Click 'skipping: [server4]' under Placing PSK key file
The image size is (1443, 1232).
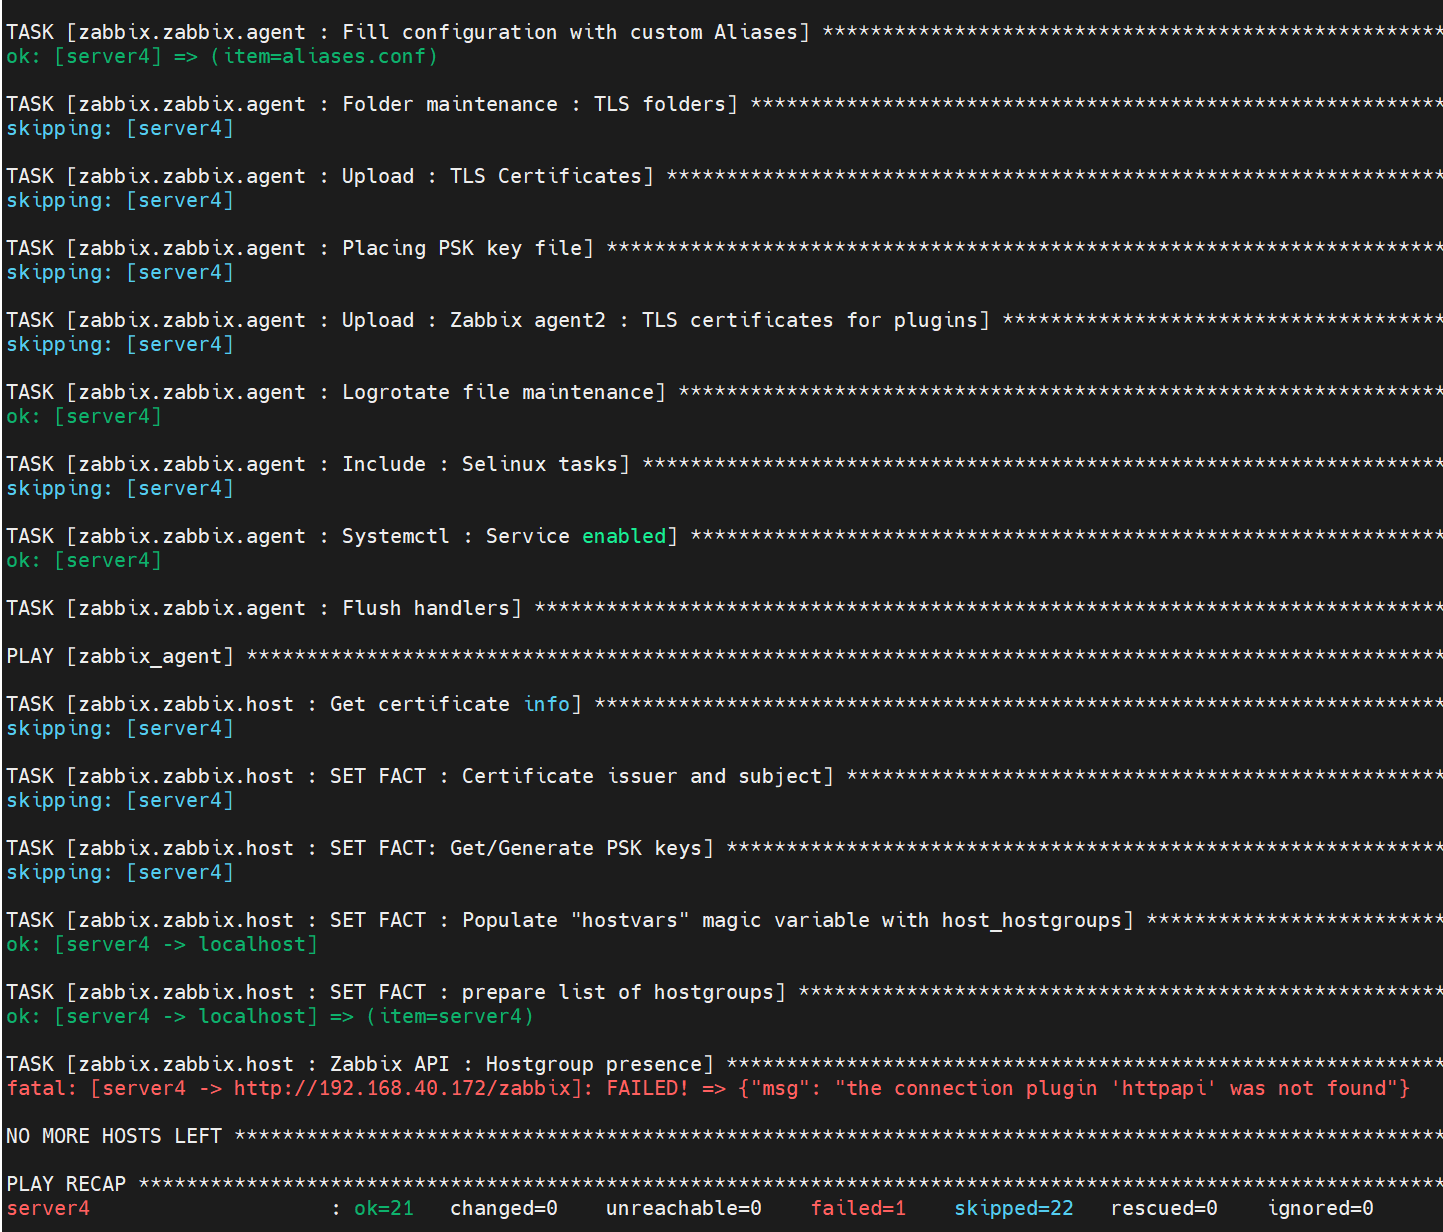click(x=120, y=272)
